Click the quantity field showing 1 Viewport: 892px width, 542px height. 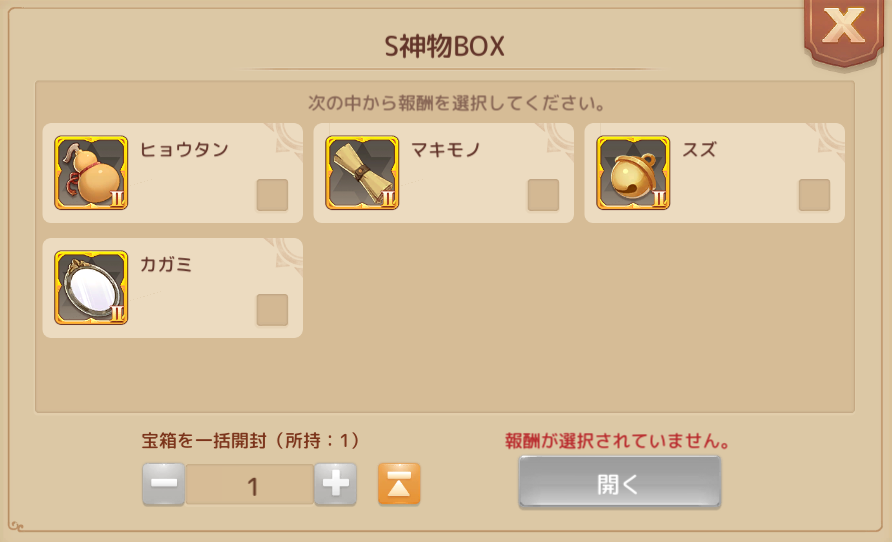pyautogui.click(x=250, y=485)
